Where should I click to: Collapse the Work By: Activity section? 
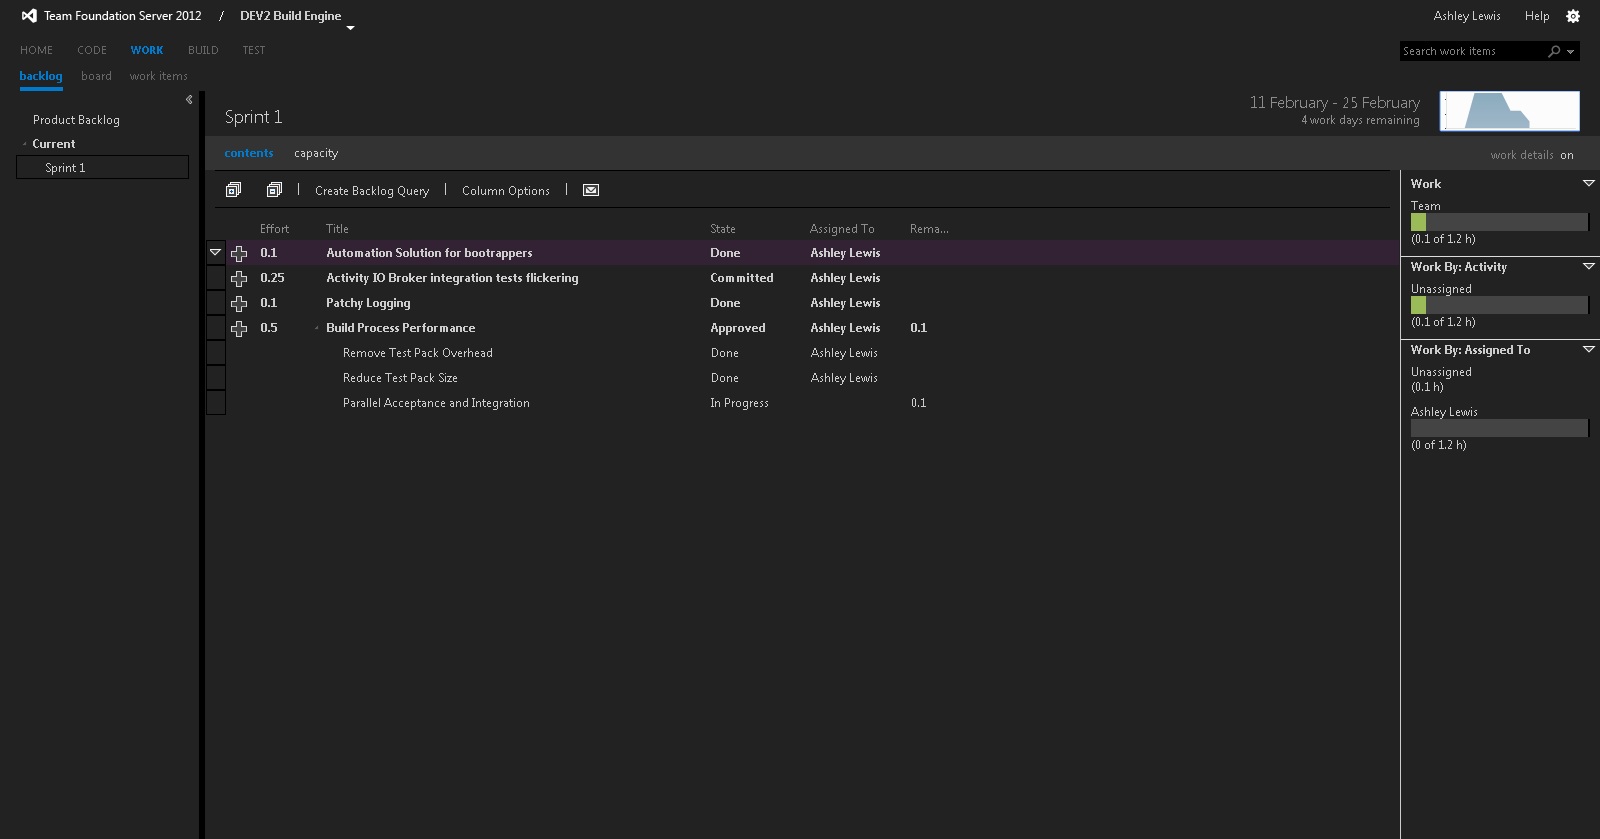1588,266
